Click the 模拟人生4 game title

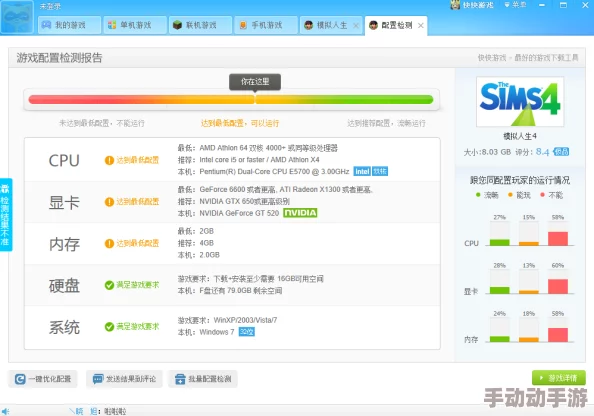pos(520,136)
